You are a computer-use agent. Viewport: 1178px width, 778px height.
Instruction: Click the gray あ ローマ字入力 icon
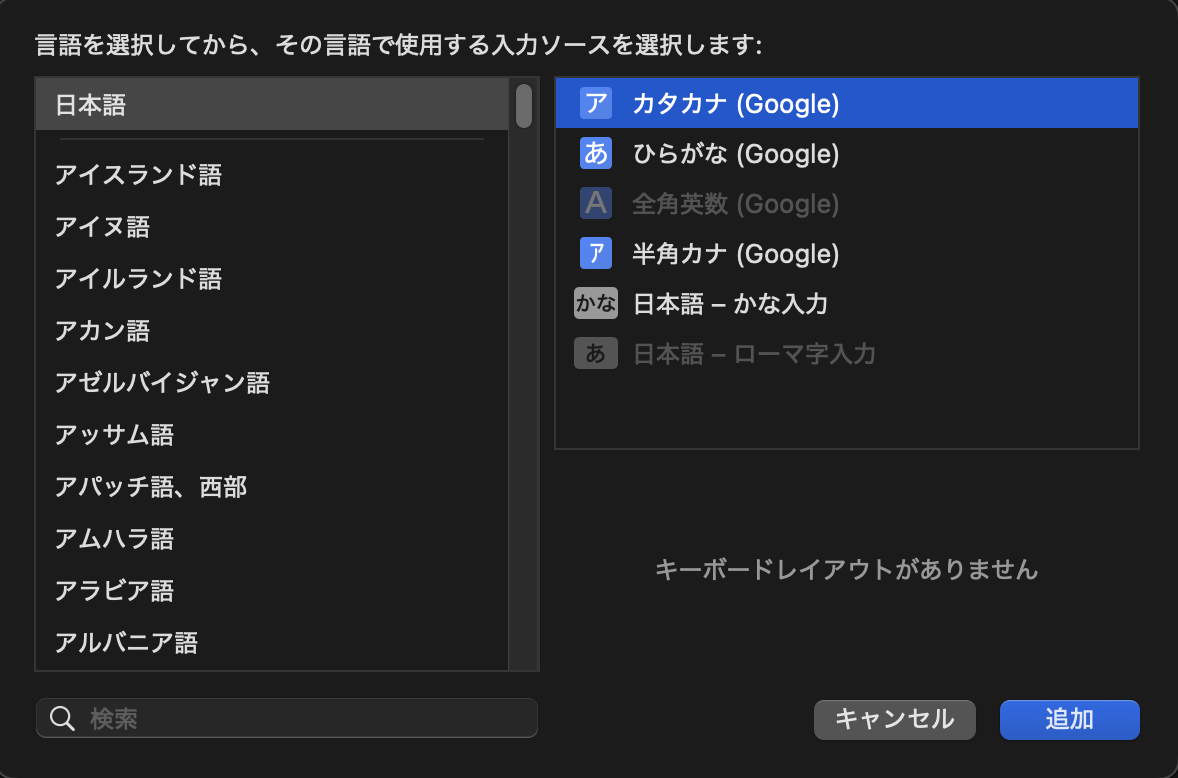click(596, 353)
